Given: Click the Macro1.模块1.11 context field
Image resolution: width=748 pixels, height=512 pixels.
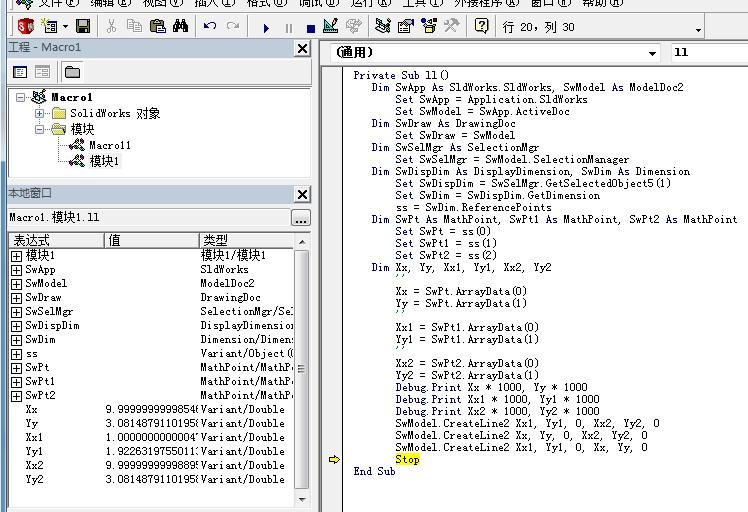Looking at the screenshot, I should click(x=149, y=218).
